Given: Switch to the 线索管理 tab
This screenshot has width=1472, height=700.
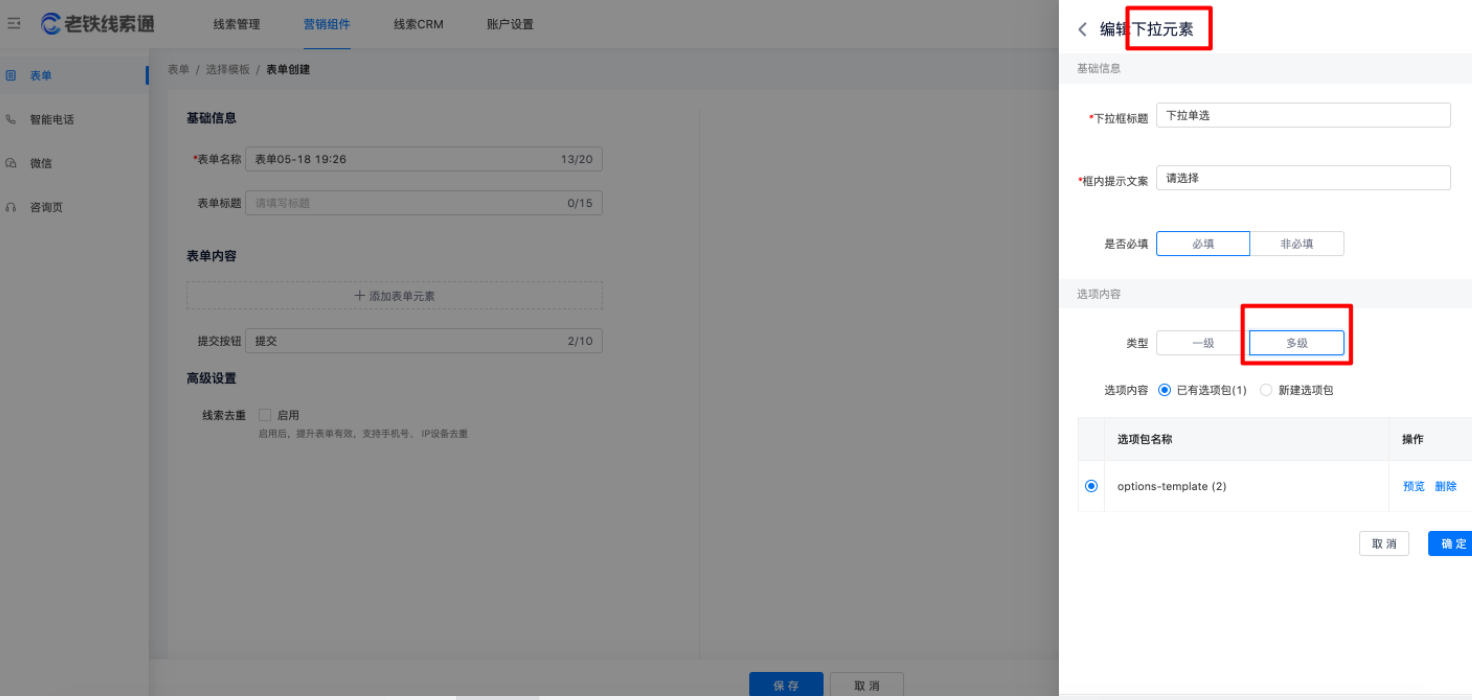Looking at the screenshot, I should pyautogui.click(x=236, y=24).
